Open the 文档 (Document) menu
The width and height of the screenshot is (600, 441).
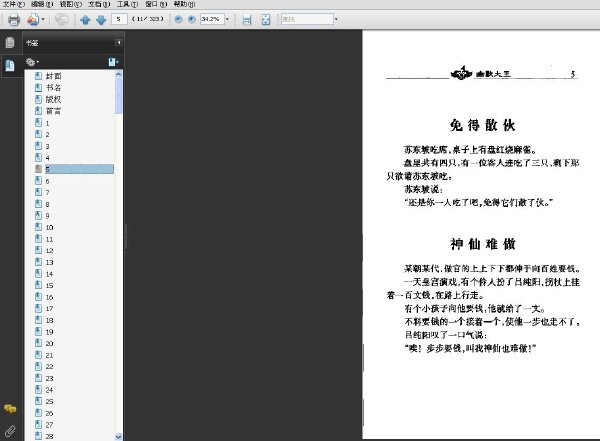(99, 4)
